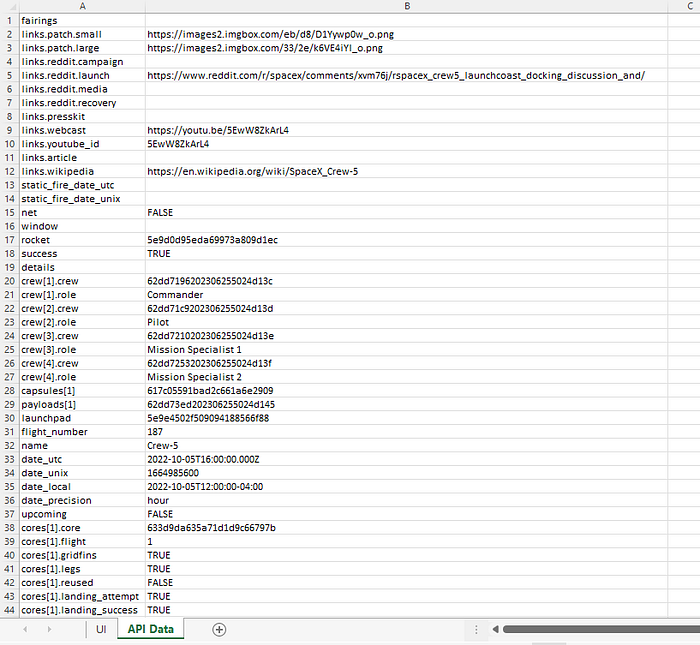
Task: Select launchpad id 5e9e4502f509094188566f88
Action: (407, 418)
